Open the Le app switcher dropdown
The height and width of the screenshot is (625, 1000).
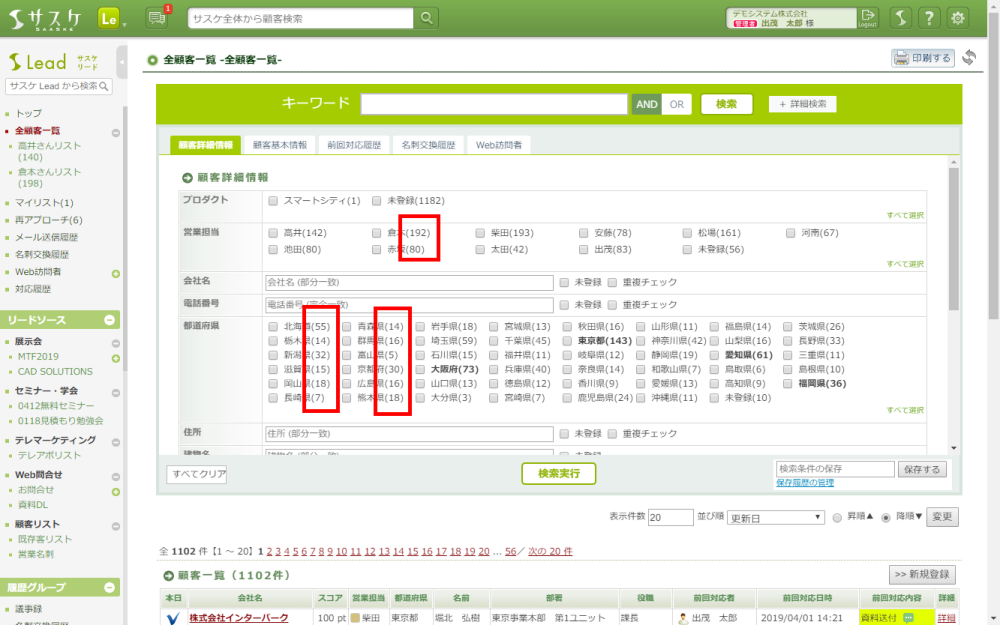tap(112, 19)
